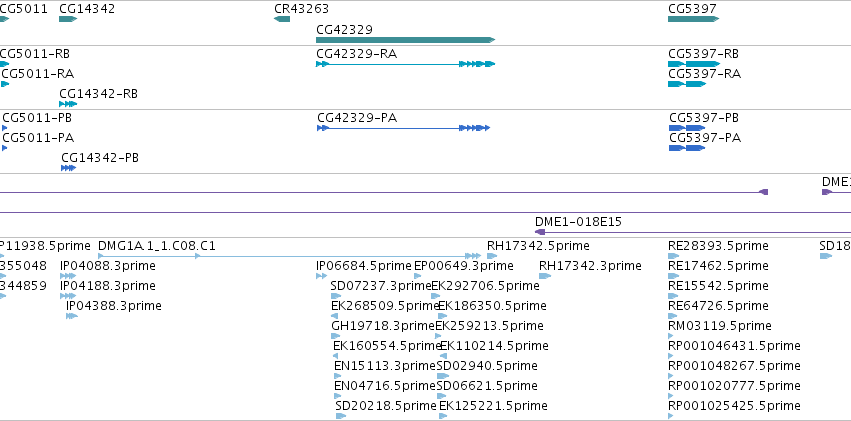
Task: Click the CG5397-PB protein glyph
Action: coord(687,128)
